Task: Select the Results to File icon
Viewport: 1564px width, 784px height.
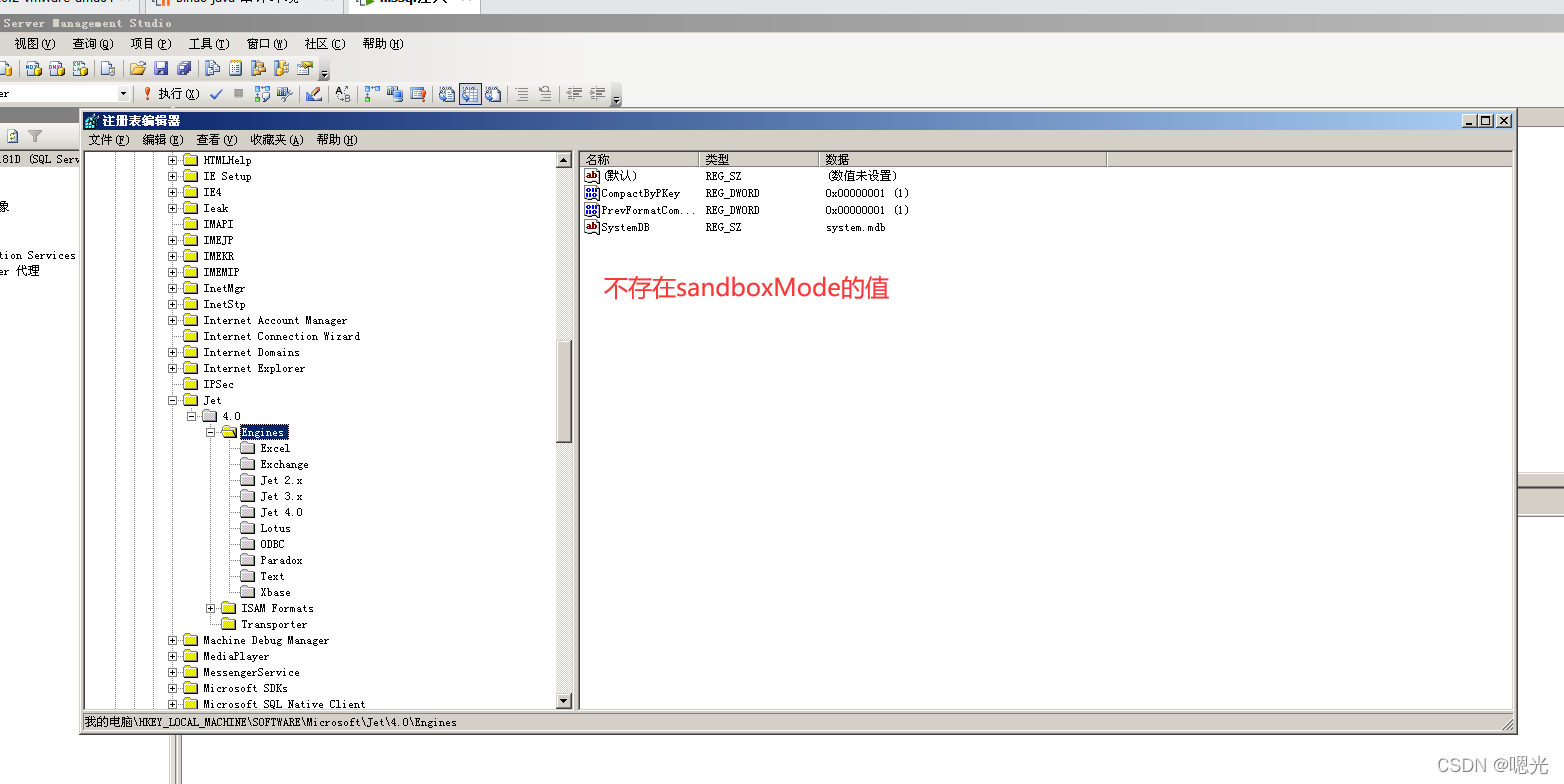Action: pyautogui.click(x=493, y=94)
